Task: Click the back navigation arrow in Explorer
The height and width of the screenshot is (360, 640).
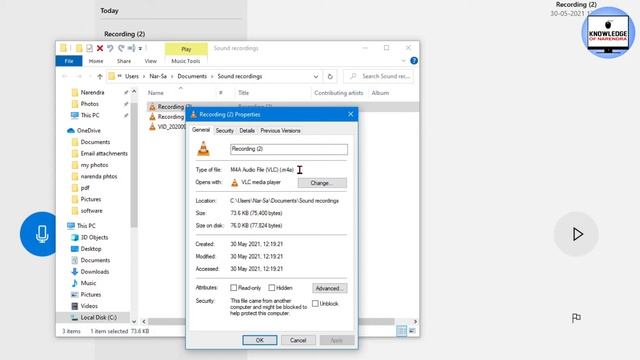Action: pyautogui.click(x=64, y=76)
